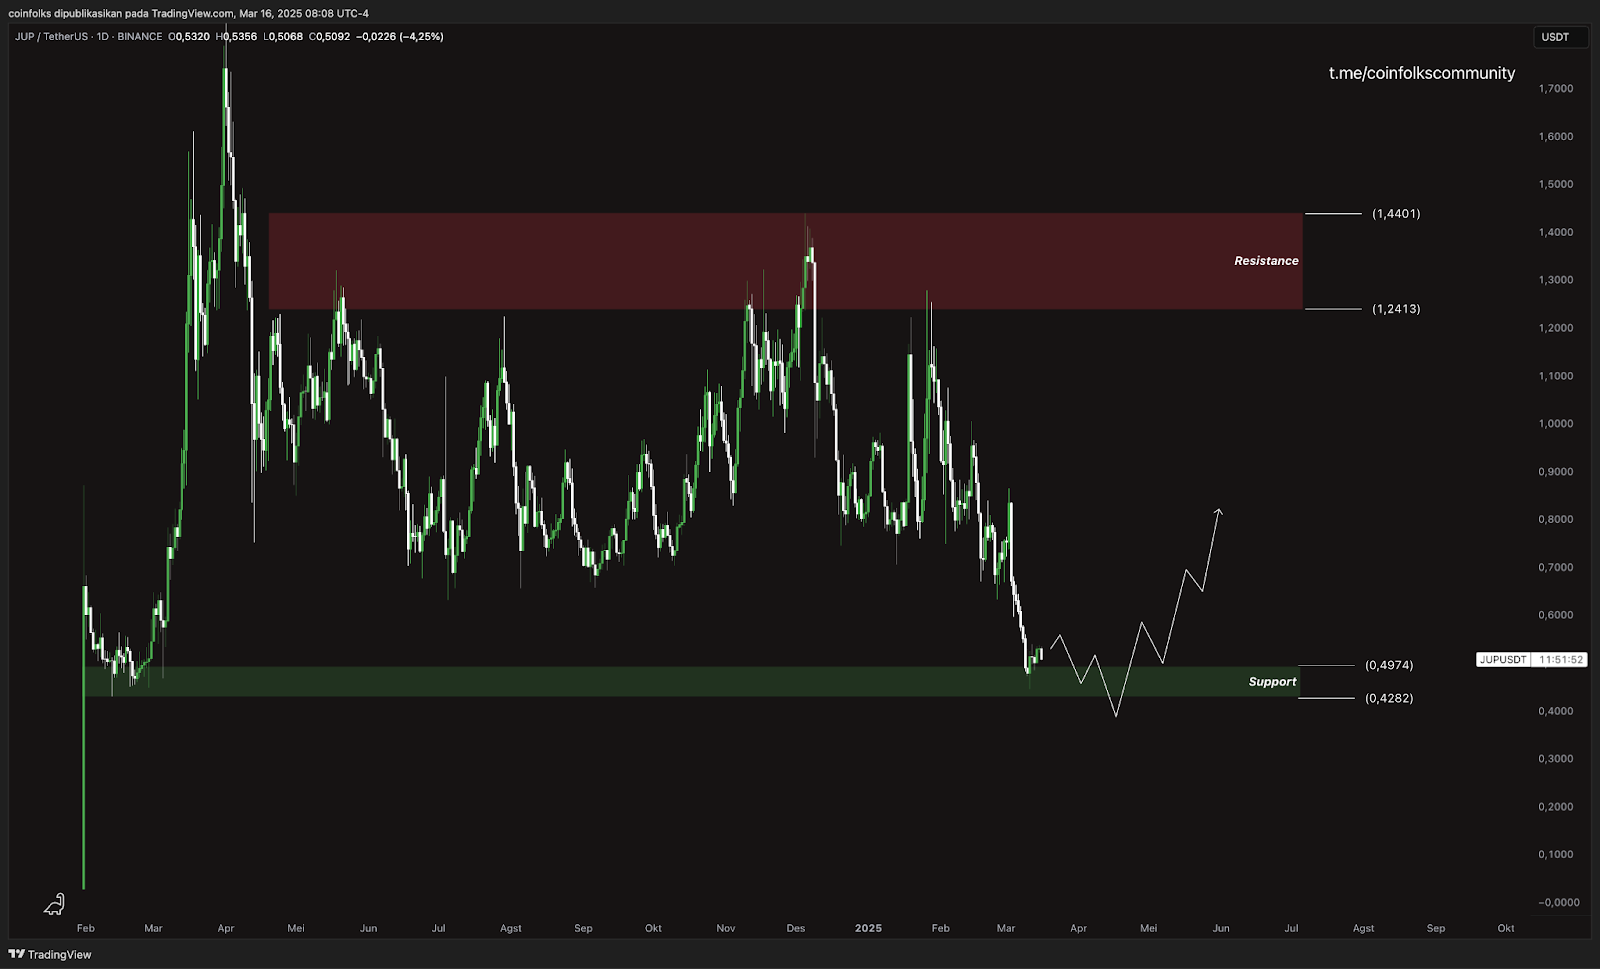This screenshot has height=969, width=1600.
Task: Click the change value −0,0226 (−4,25%)
Action: click(400, 37)
